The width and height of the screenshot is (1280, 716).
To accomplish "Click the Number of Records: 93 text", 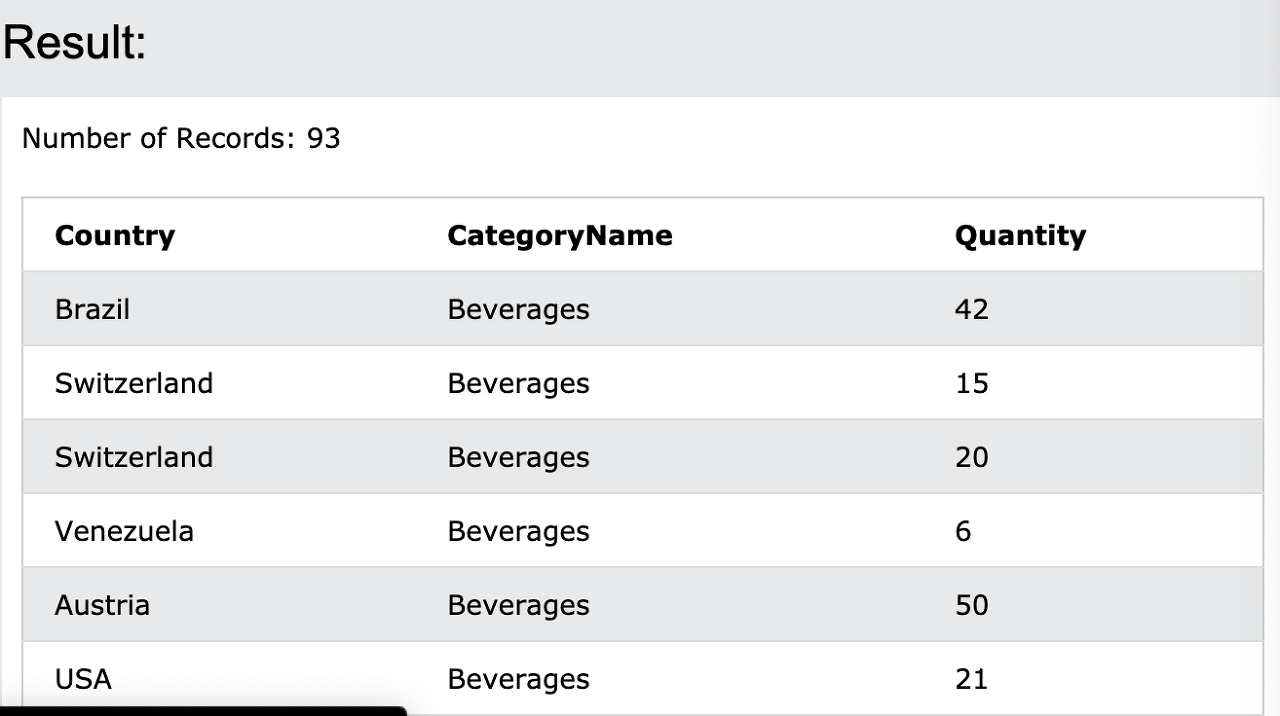I will pyautogui.click(x=181, y=138).
